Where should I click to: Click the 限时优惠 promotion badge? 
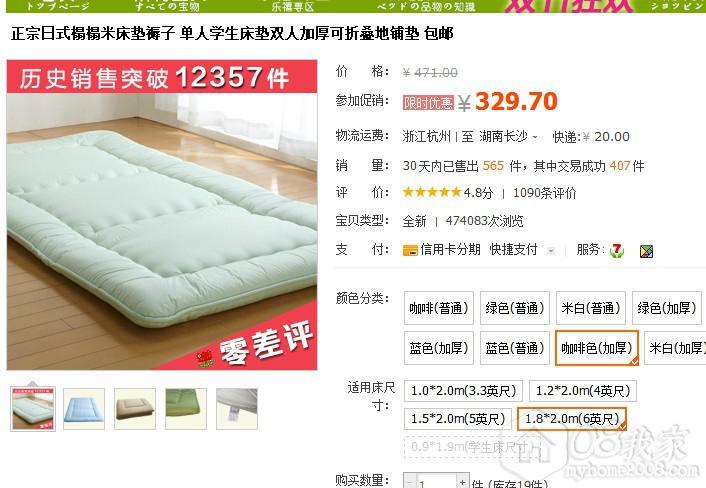(428, 103)
